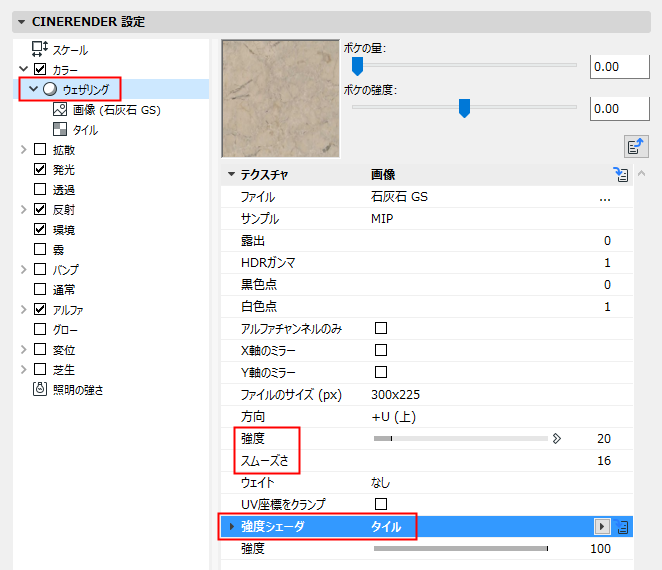The height and width of the screenshot is (570, 662).
Task: Click the ファイルのサイズ value 300x225
Action: [396, 395]
